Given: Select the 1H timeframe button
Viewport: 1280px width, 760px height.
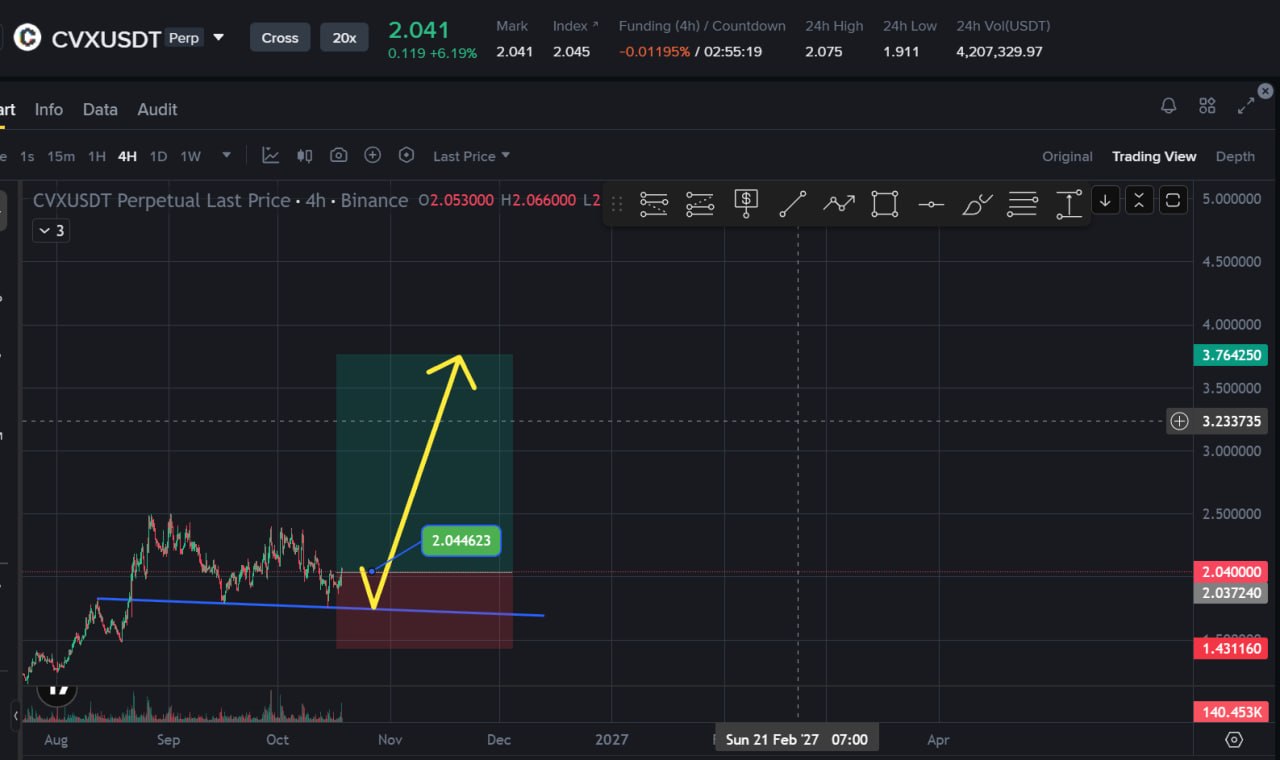Looking at the screenshot, I should 97,156.
